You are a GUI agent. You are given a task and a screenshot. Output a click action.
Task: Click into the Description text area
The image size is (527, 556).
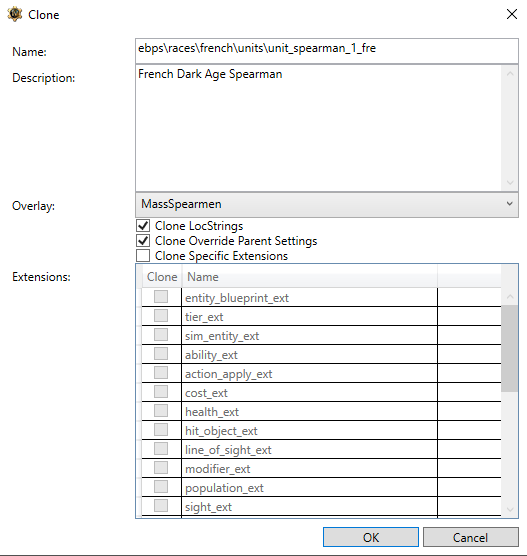318,128
